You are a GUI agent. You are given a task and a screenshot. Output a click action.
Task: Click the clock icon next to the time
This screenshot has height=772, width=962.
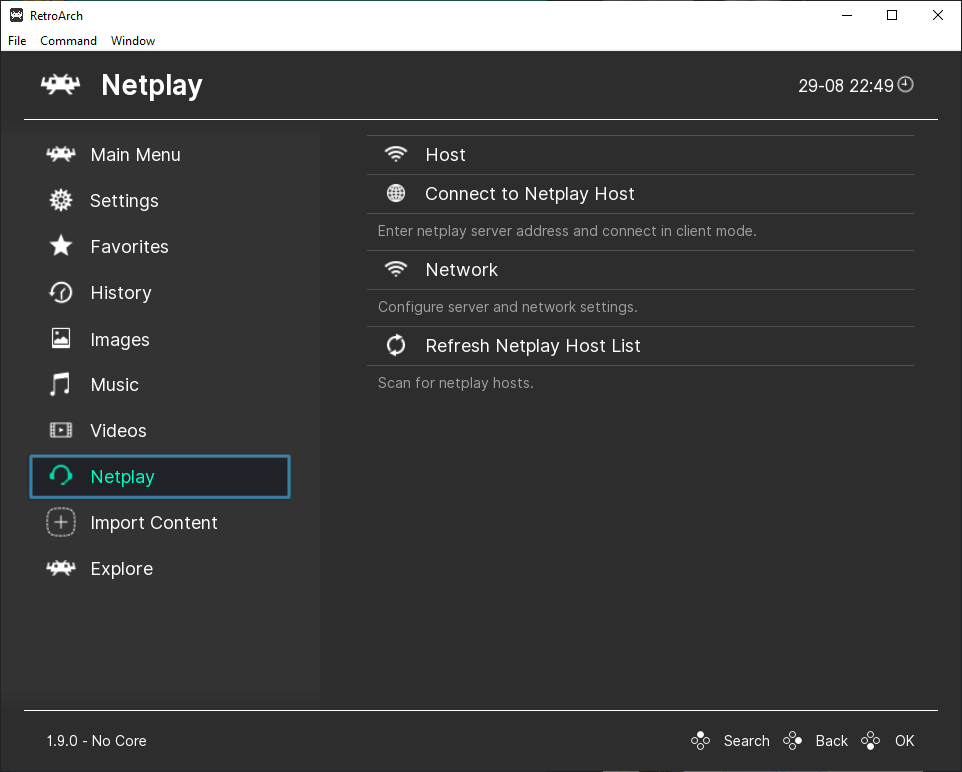click(x=906, y=85)
